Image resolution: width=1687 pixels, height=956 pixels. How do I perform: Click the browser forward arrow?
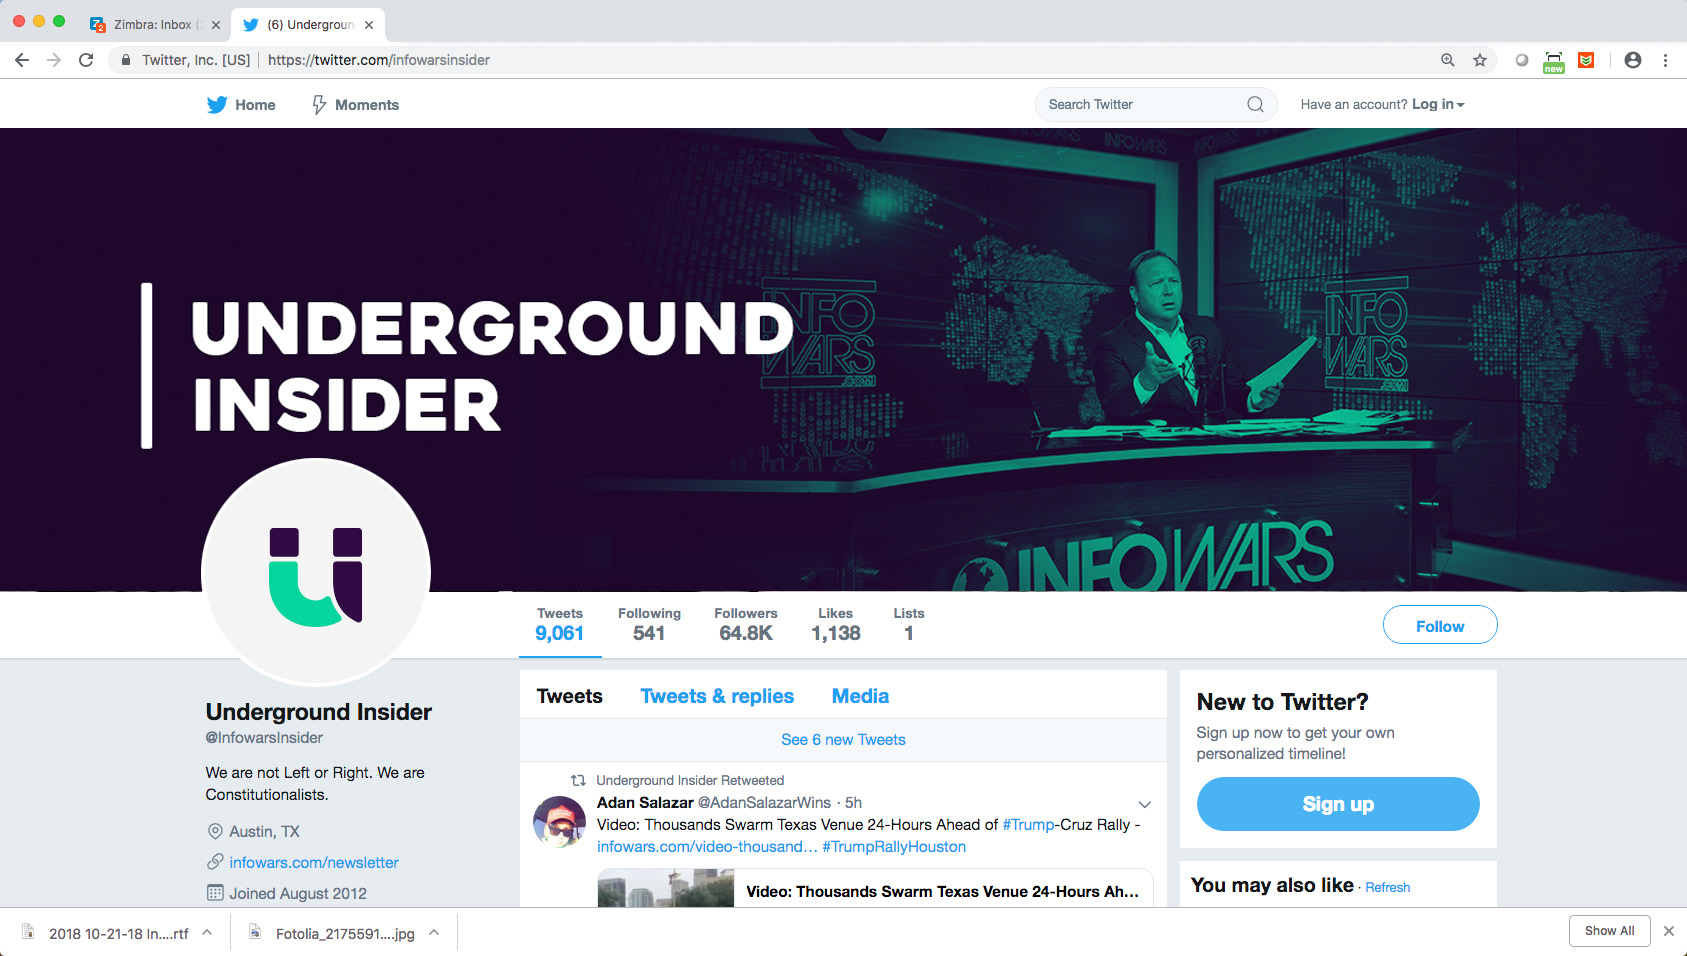point(54,60)
